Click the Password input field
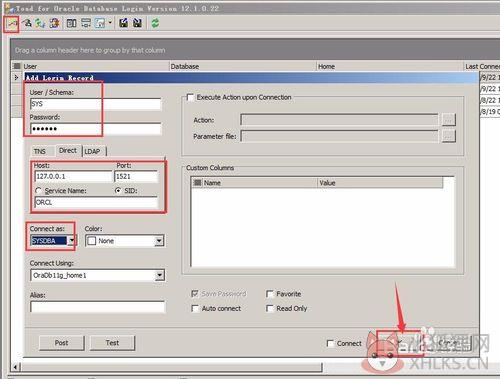Screen dimensions: 500x379 tap(95, 129)
